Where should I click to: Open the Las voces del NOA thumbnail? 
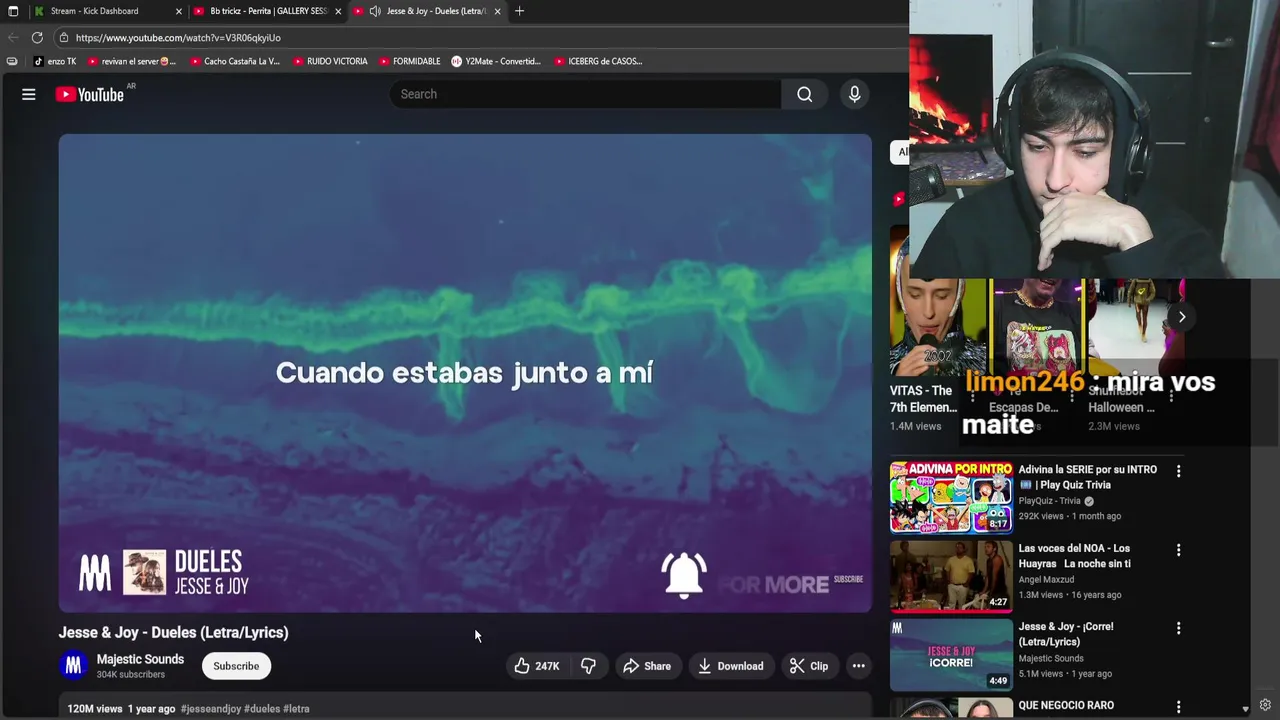click(x=951, y=576)
